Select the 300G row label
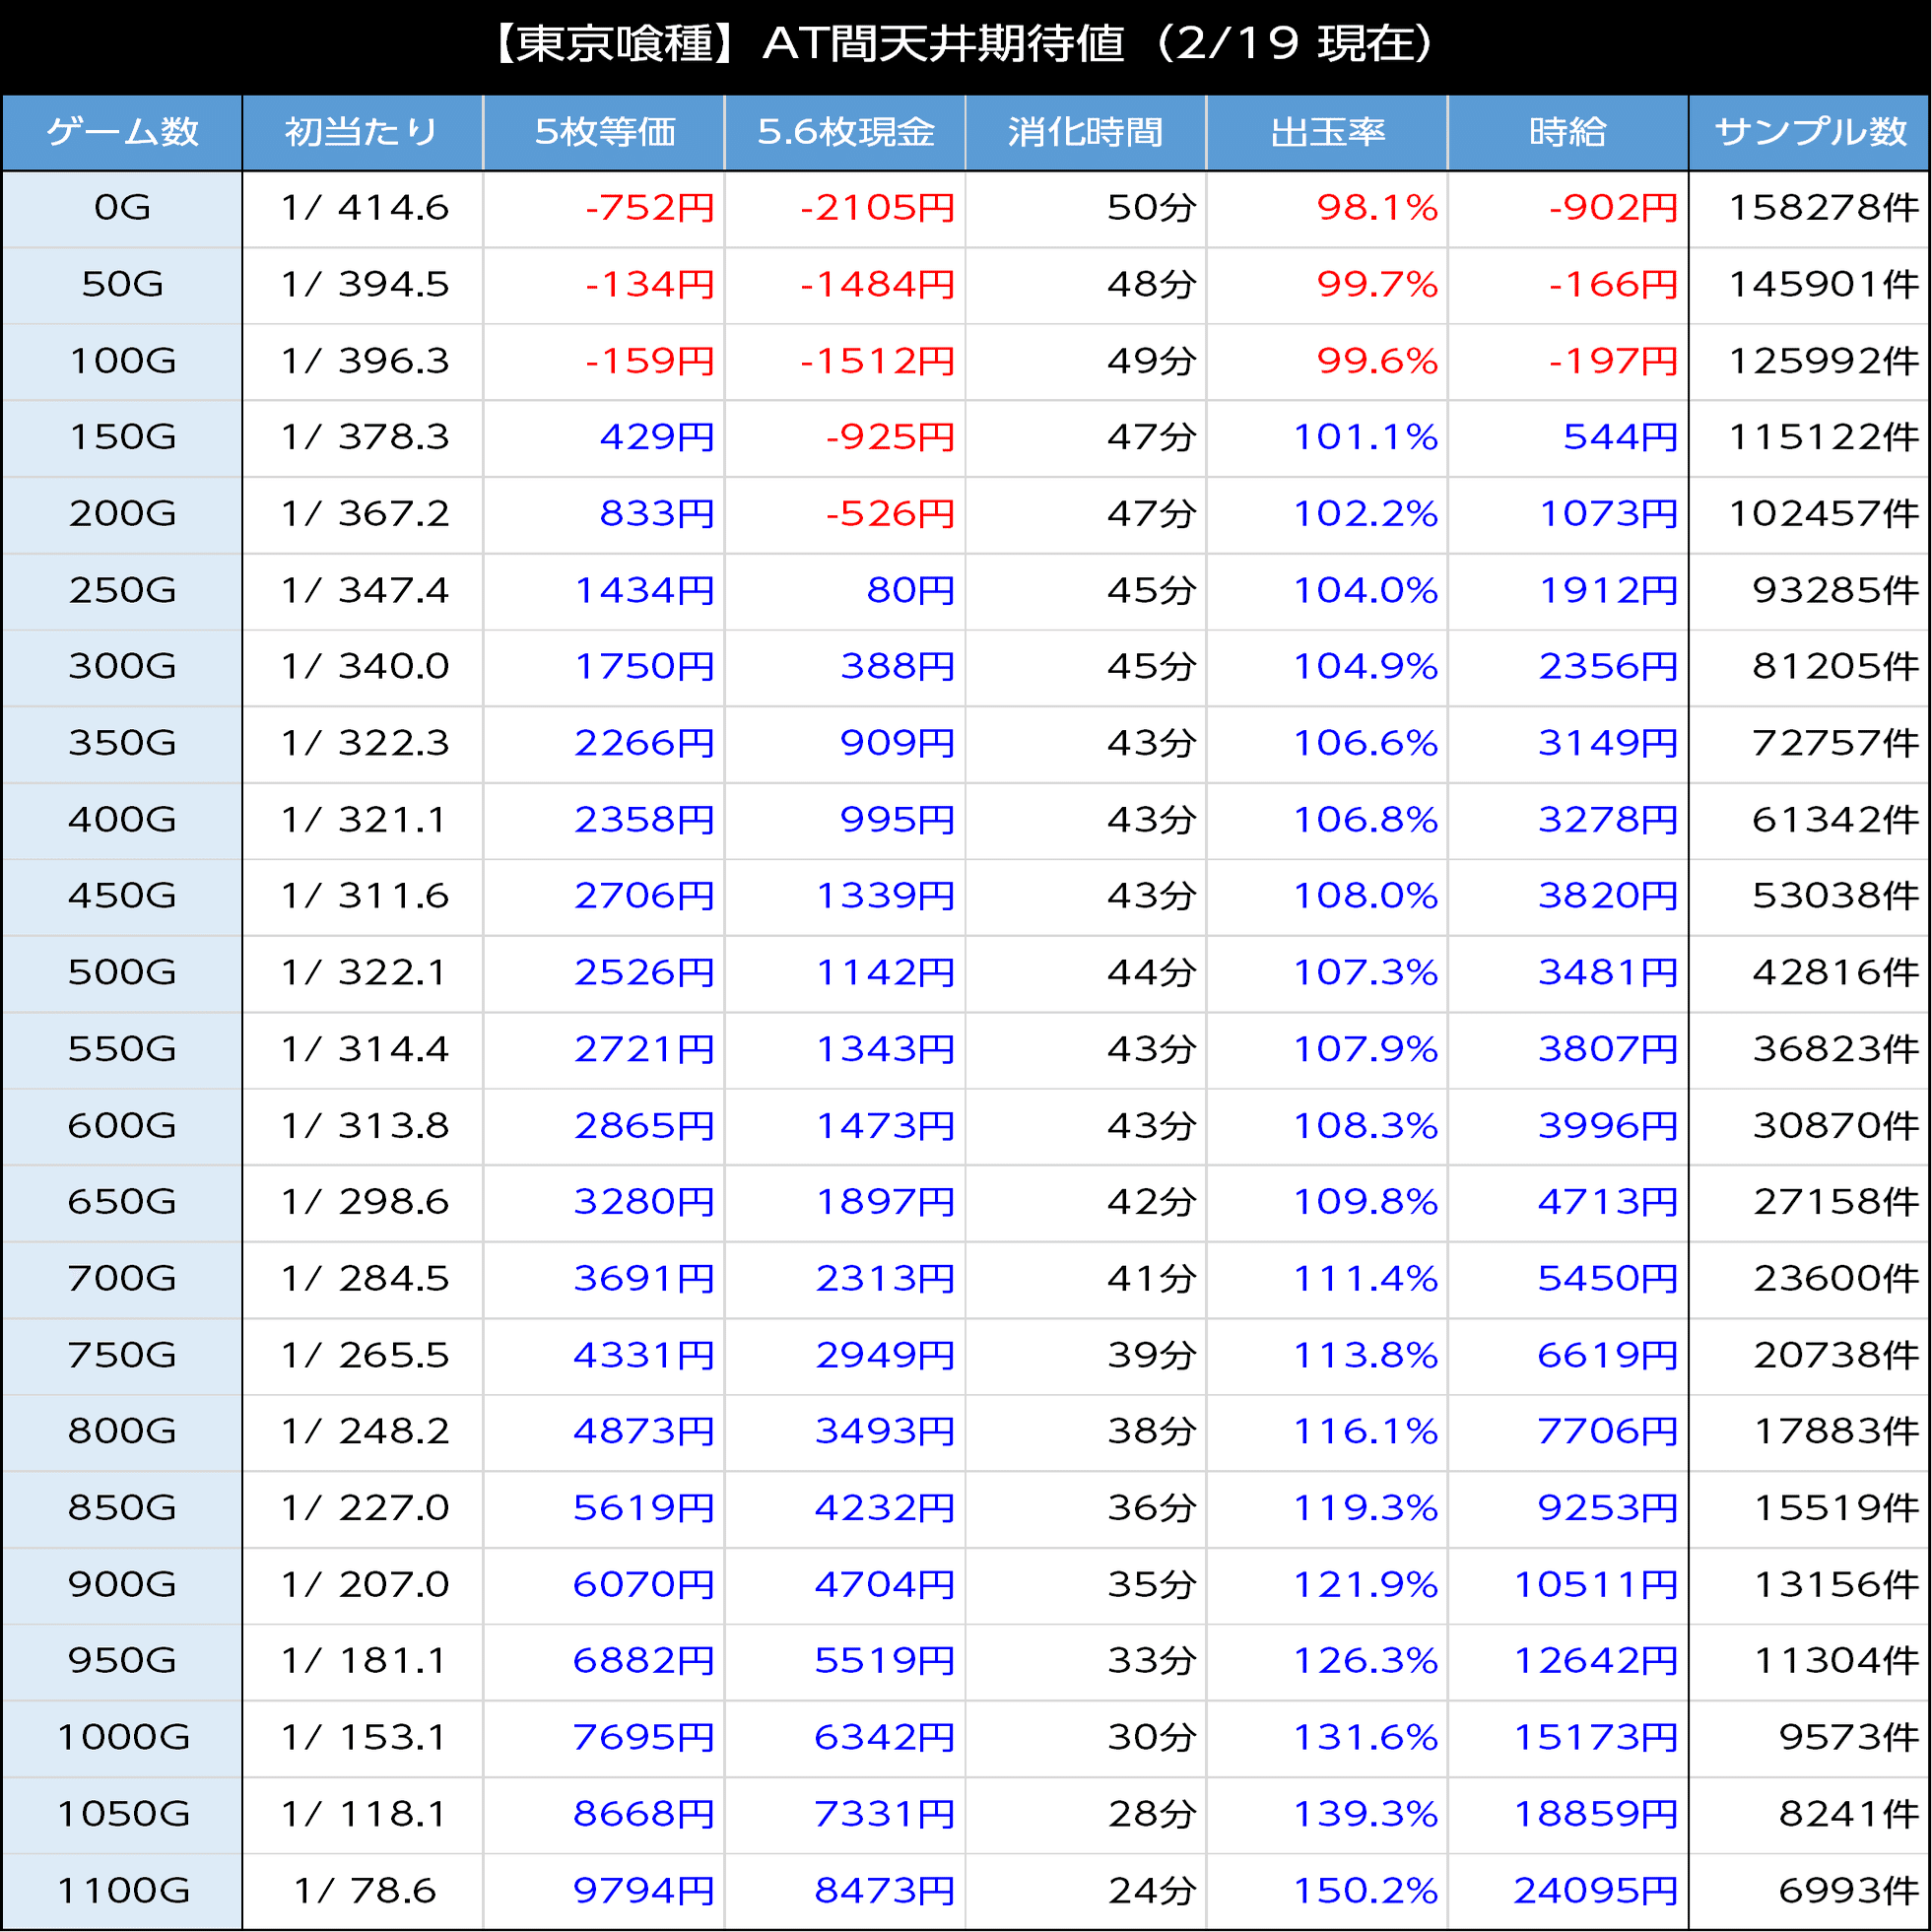This screenshot has width=1932, height=1932. [x=122, y=666]
